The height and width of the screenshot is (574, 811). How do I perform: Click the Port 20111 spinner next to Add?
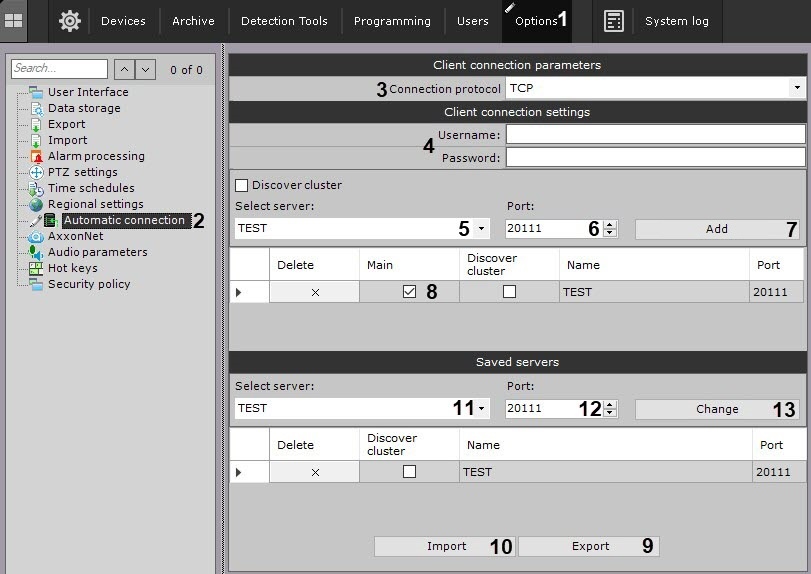[x=610, y=229]
